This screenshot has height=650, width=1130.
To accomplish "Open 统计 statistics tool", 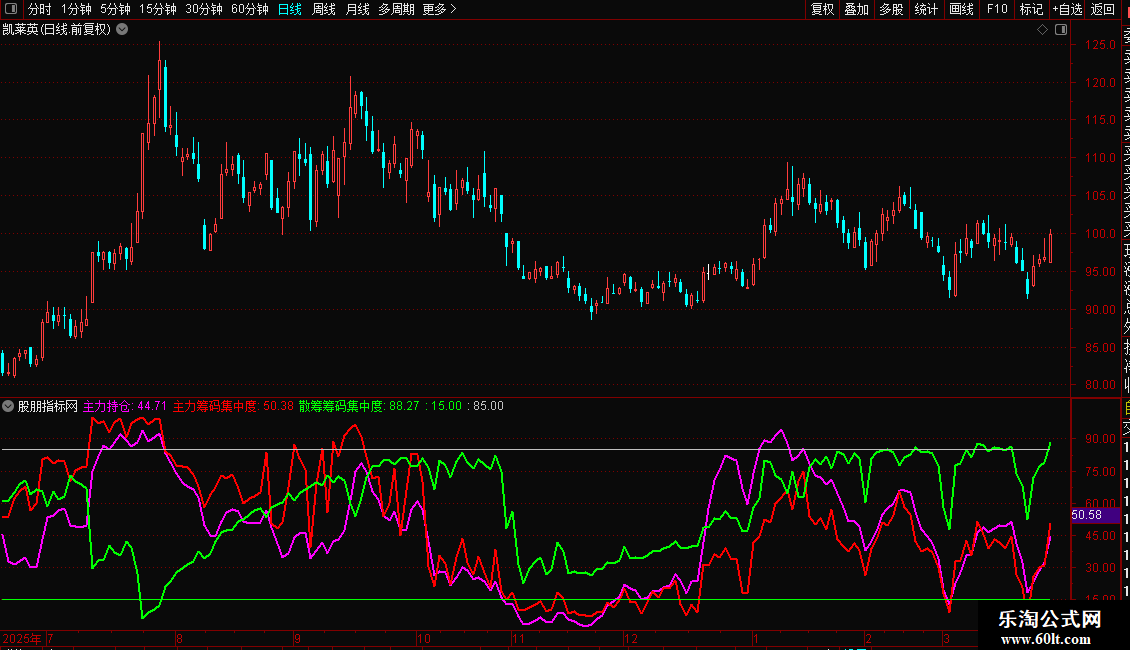I will tap(926, 9).
